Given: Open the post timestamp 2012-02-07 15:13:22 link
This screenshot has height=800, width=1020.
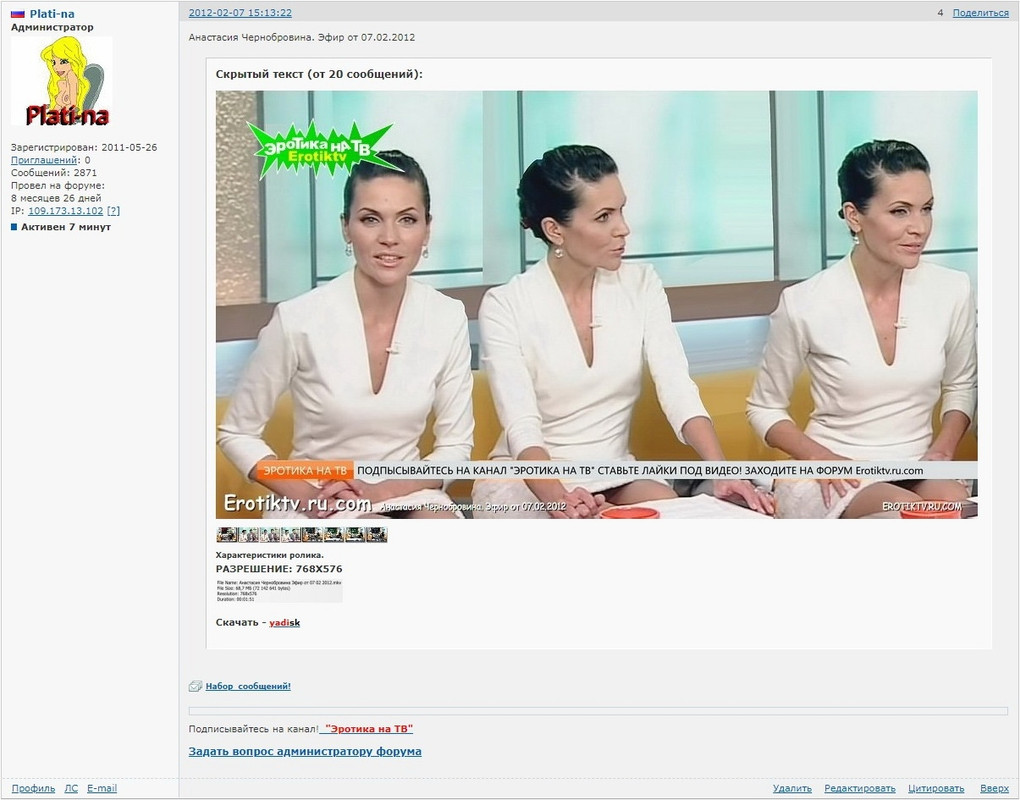Looking at the screenshot, I should coord(240,12).
